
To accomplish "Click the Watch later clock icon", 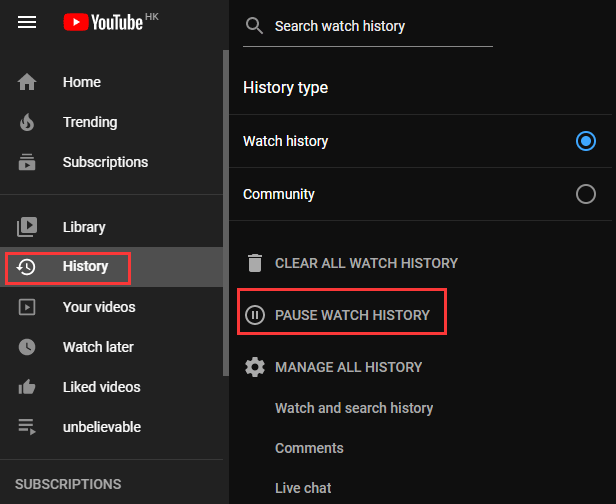I will [27, 347].
